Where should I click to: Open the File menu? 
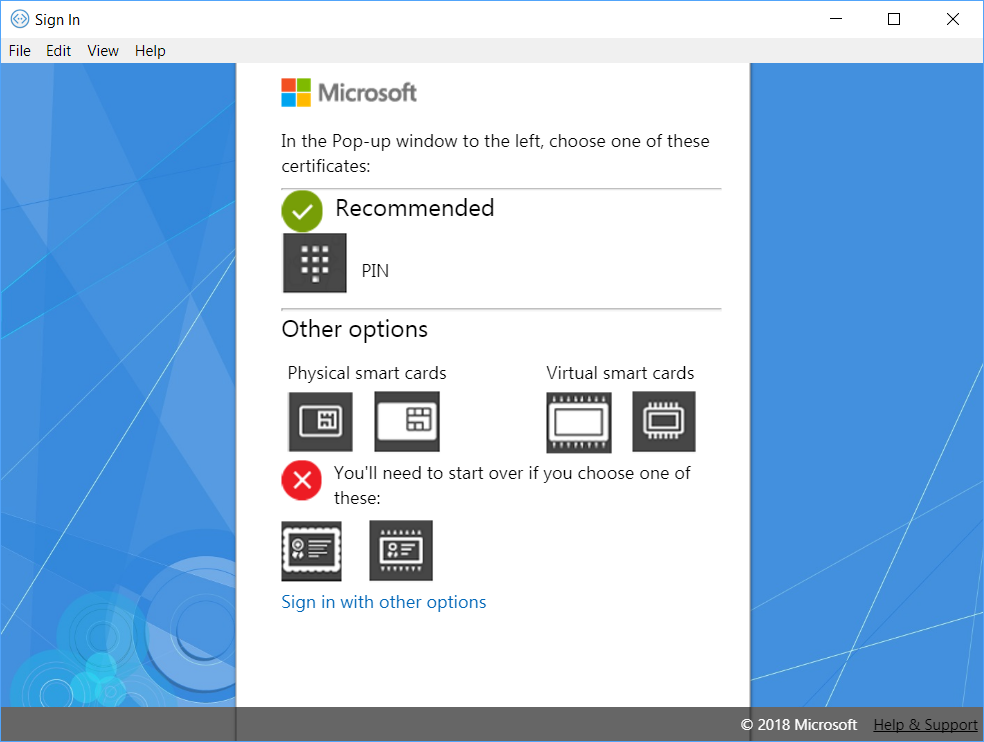point(19,51)
